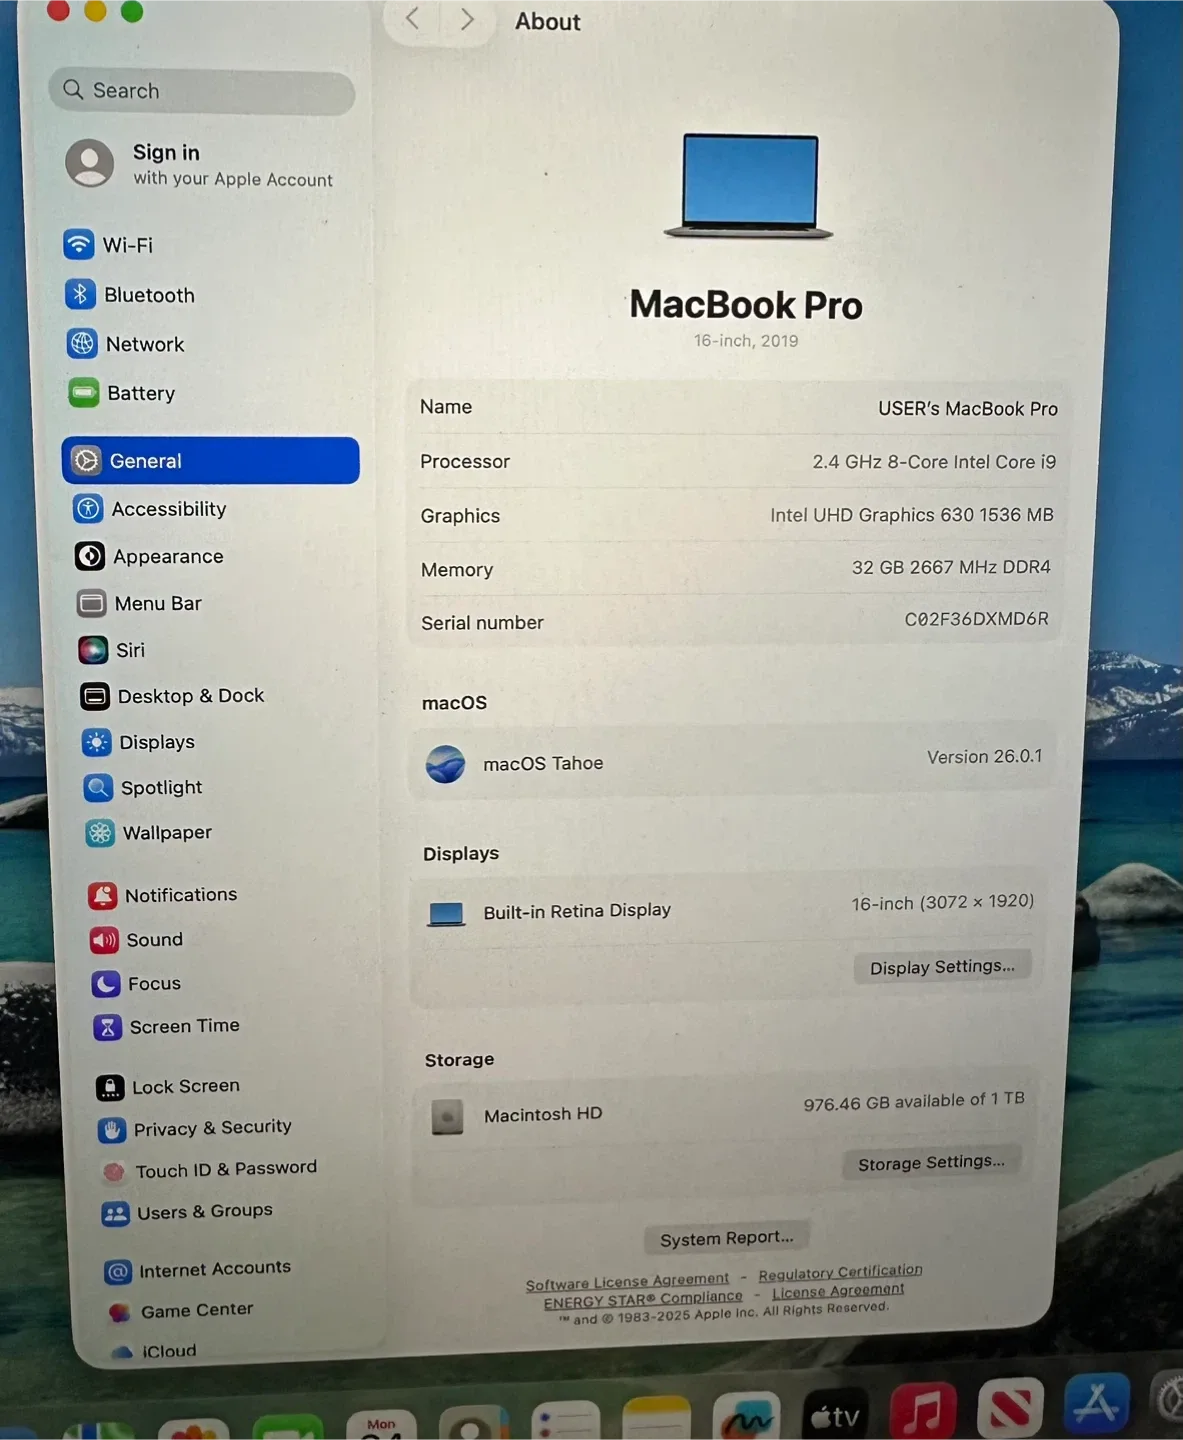Open Battery settings
Screen dimensions: 1183x1440
pos(140,393)
